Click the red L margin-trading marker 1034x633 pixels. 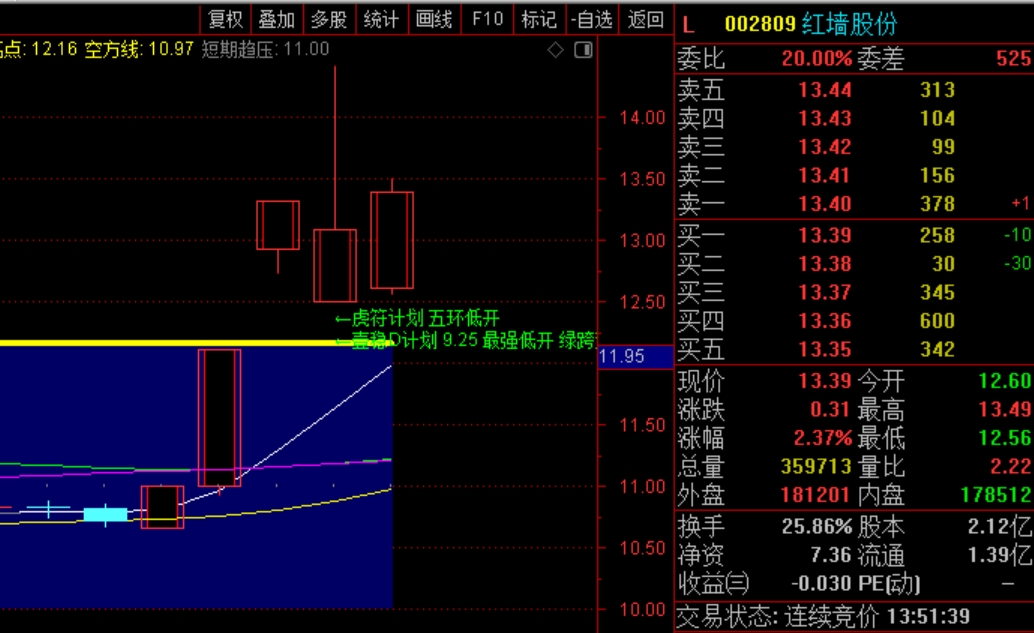[688, 25]
